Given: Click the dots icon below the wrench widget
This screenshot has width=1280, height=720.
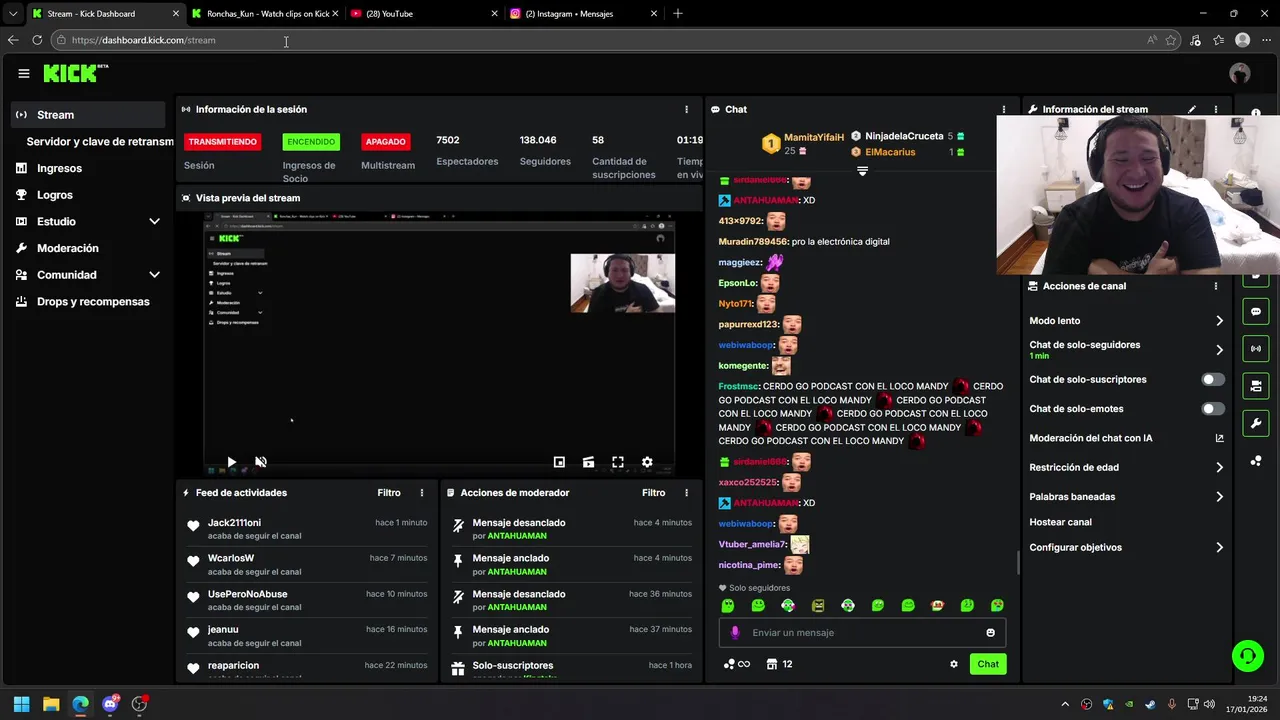Looking at the screenshot, I should pos(1256,461).
